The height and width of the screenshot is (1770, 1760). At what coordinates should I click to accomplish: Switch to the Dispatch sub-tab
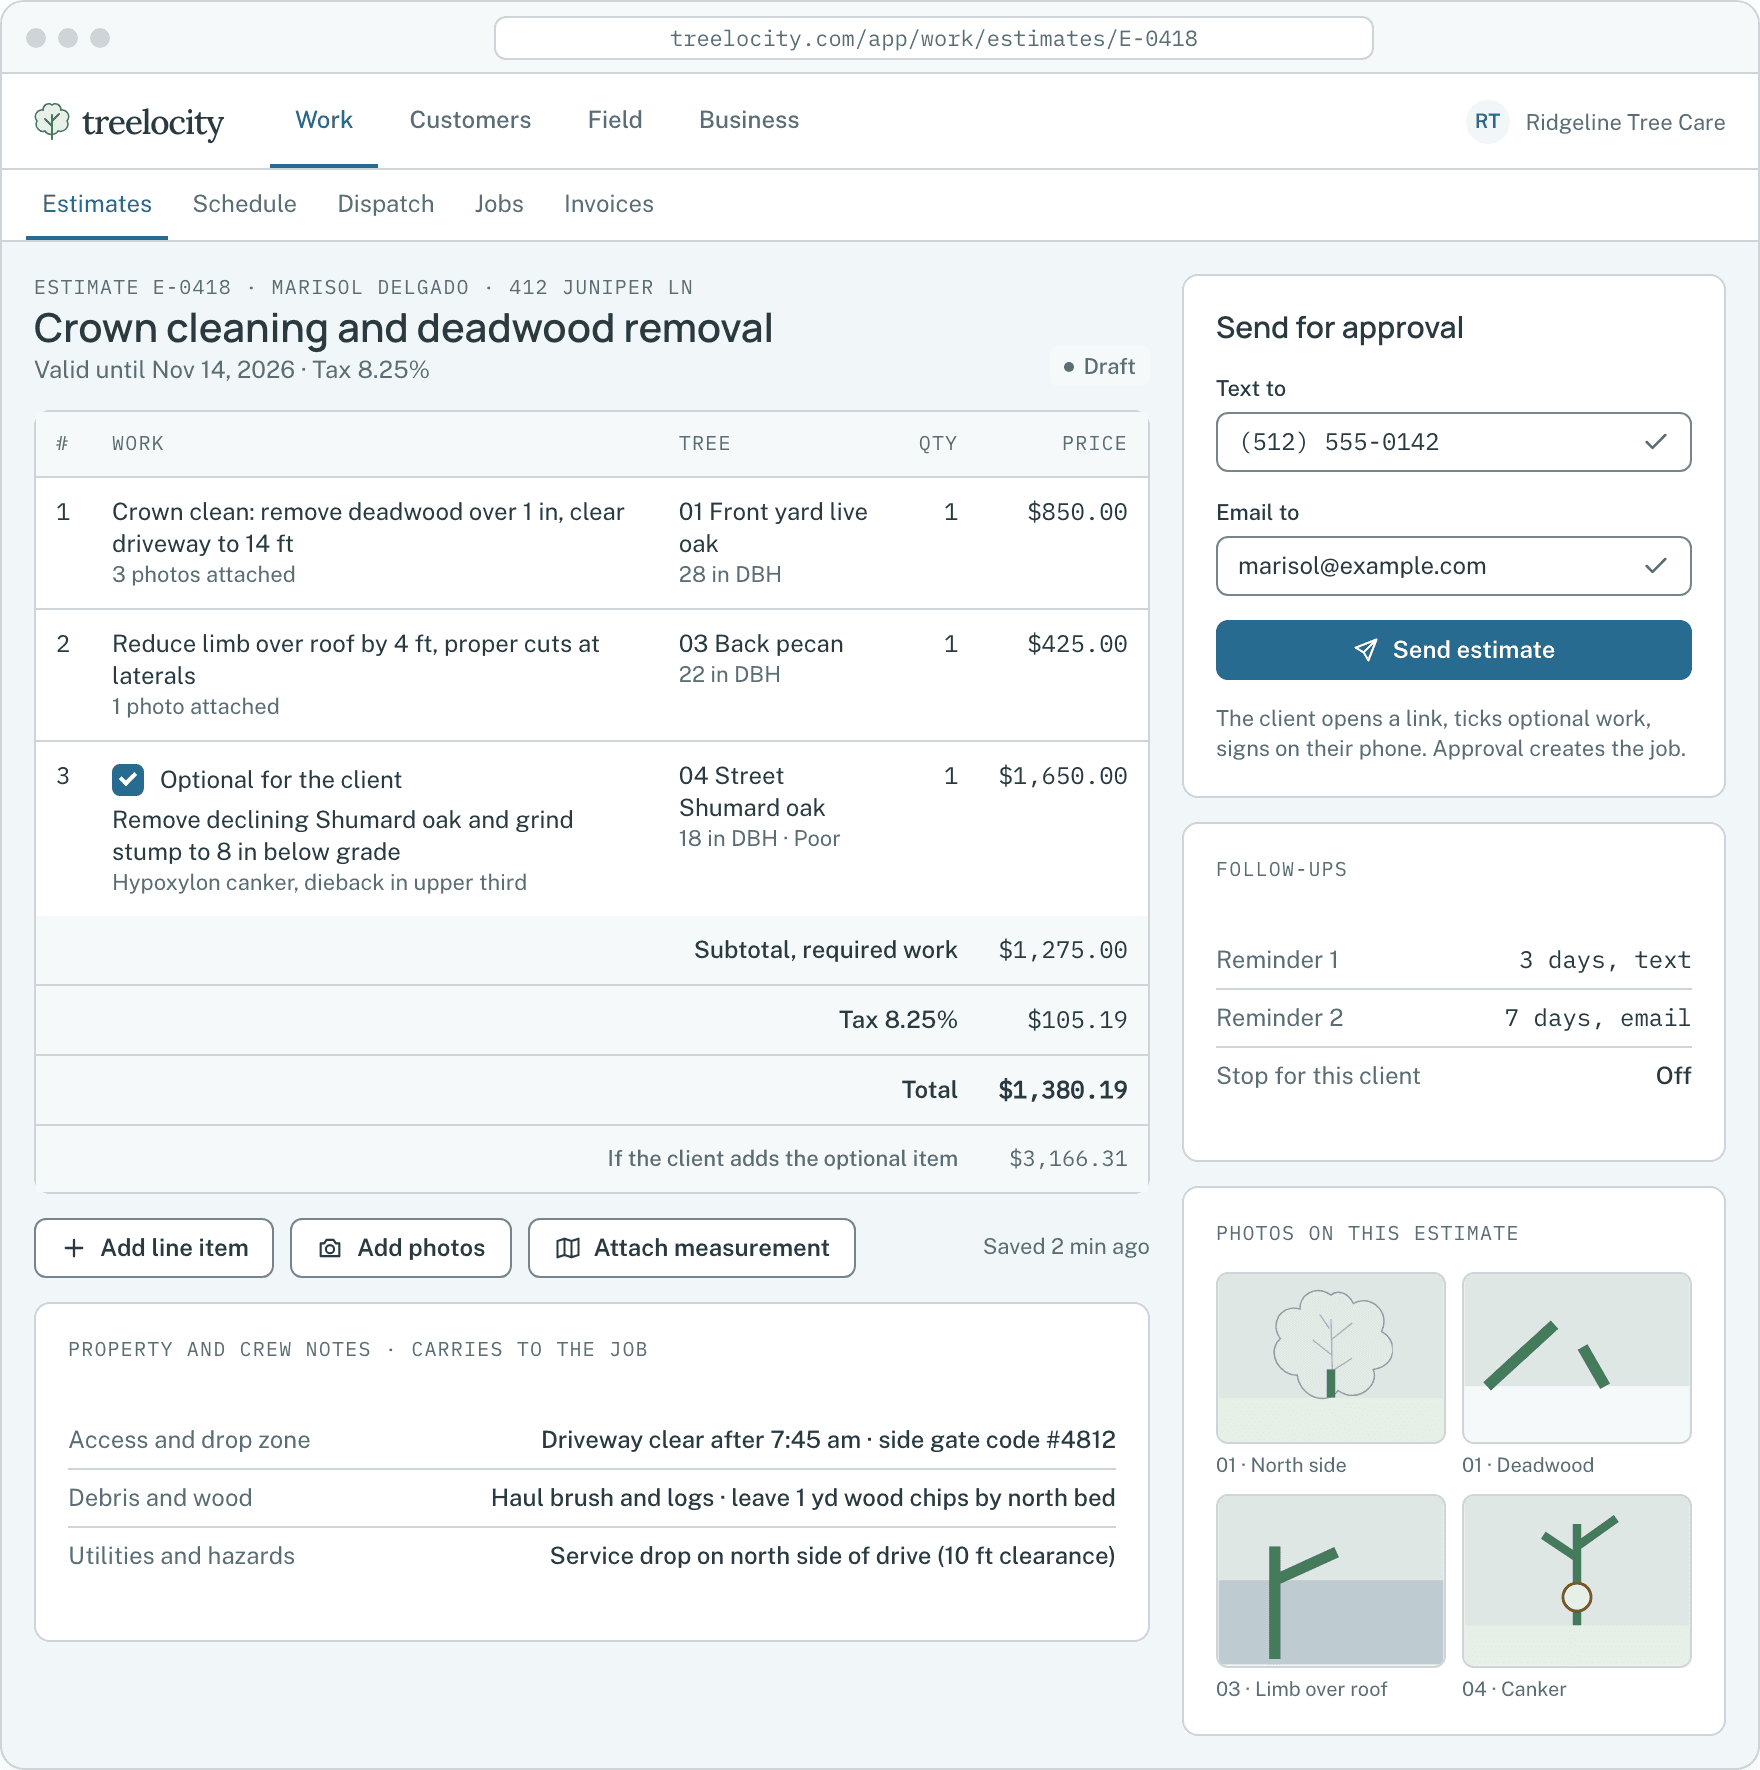385,205
